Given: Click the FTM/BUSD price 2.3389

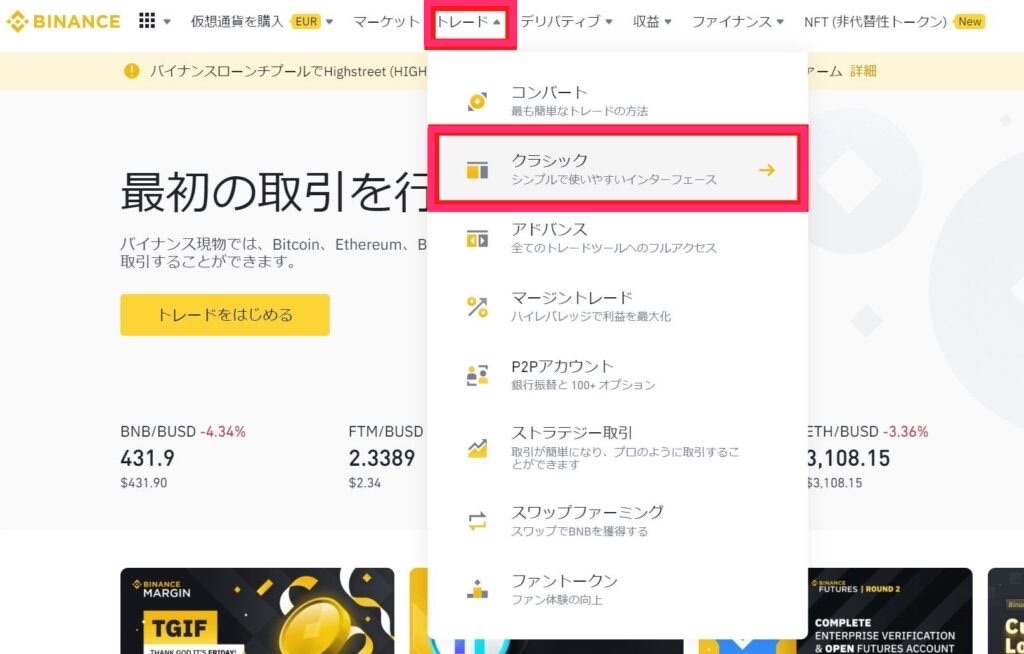Looking at the screenshot, I should click(381, 458).
